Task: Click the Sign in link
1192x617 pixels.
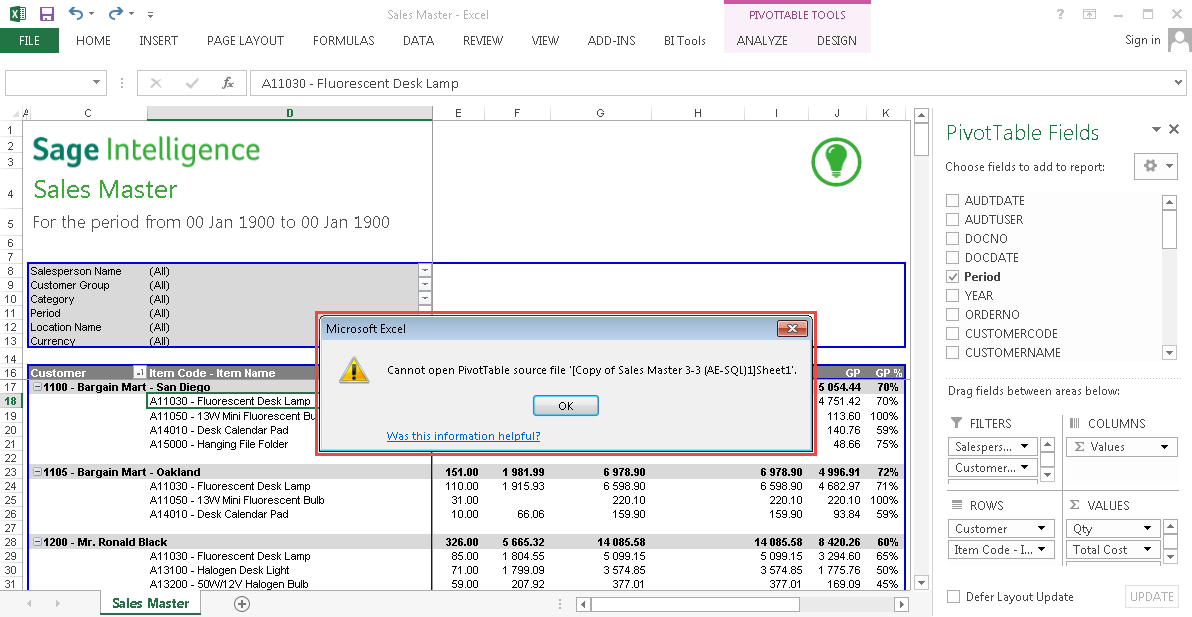Action: point(1143,40)
